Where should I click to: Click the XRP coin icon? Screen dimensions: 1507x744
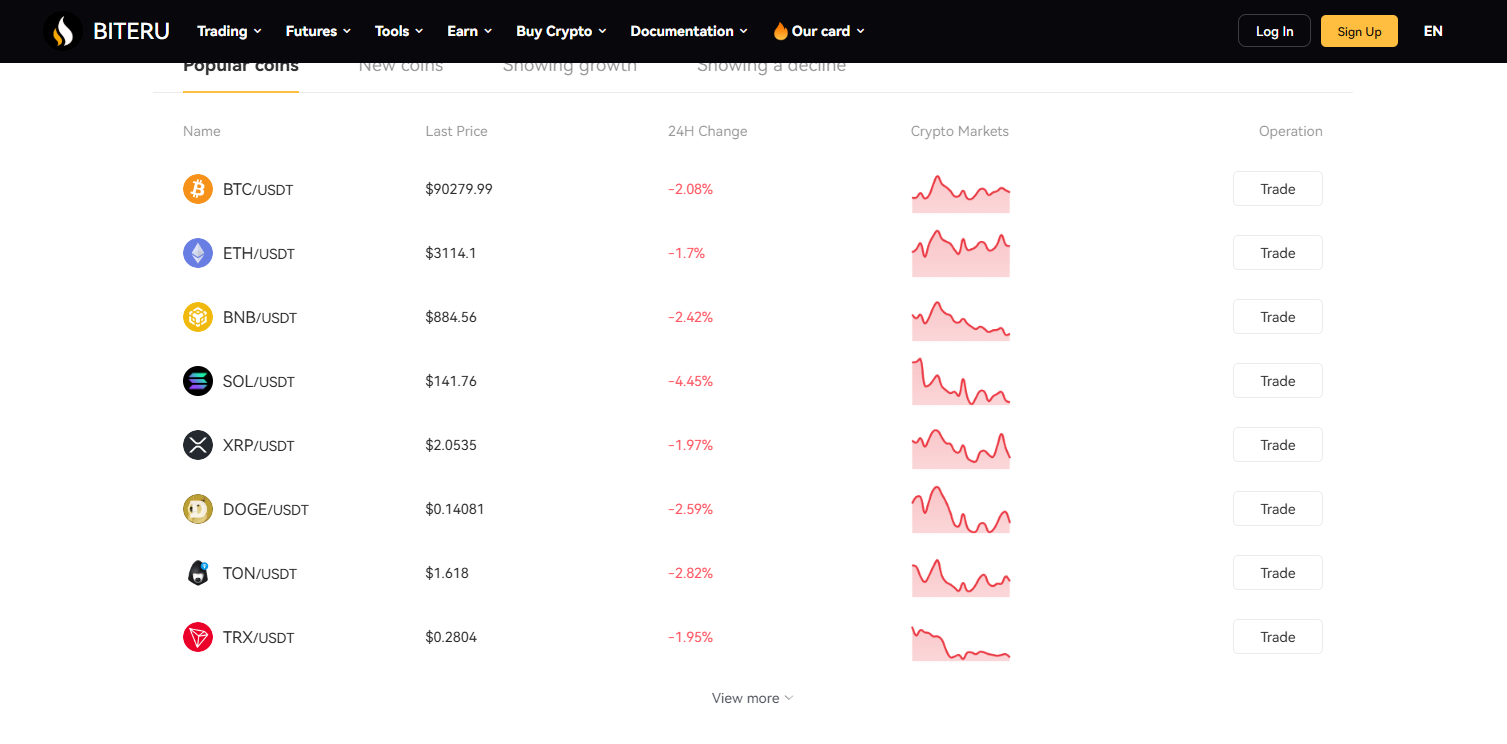(198, 445)
